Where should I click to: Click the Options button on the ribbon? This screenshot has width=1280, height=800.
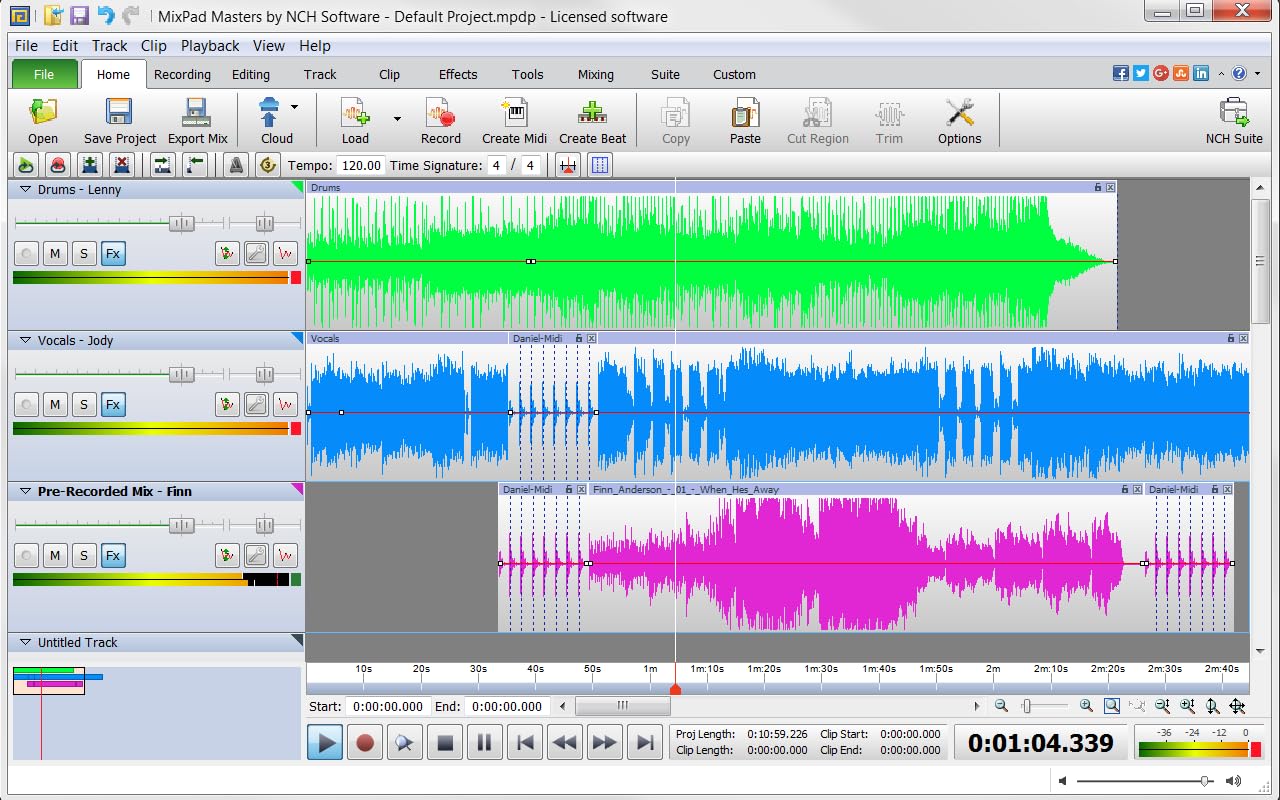959,119
